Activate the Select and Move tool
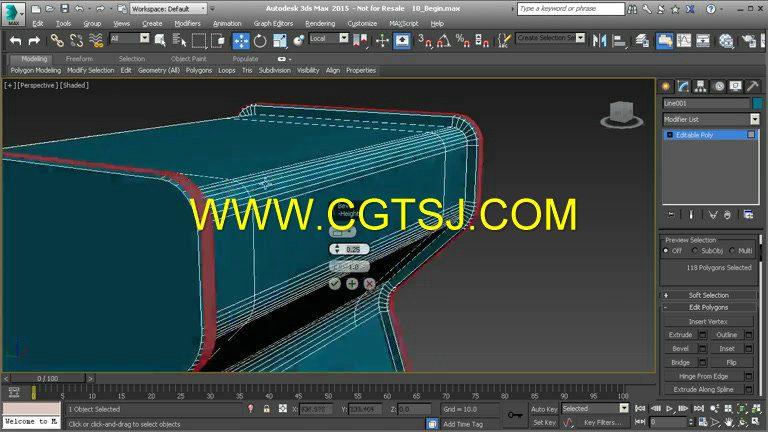The width and height of the screenshot is (768, 432). [x=240, y=41]
